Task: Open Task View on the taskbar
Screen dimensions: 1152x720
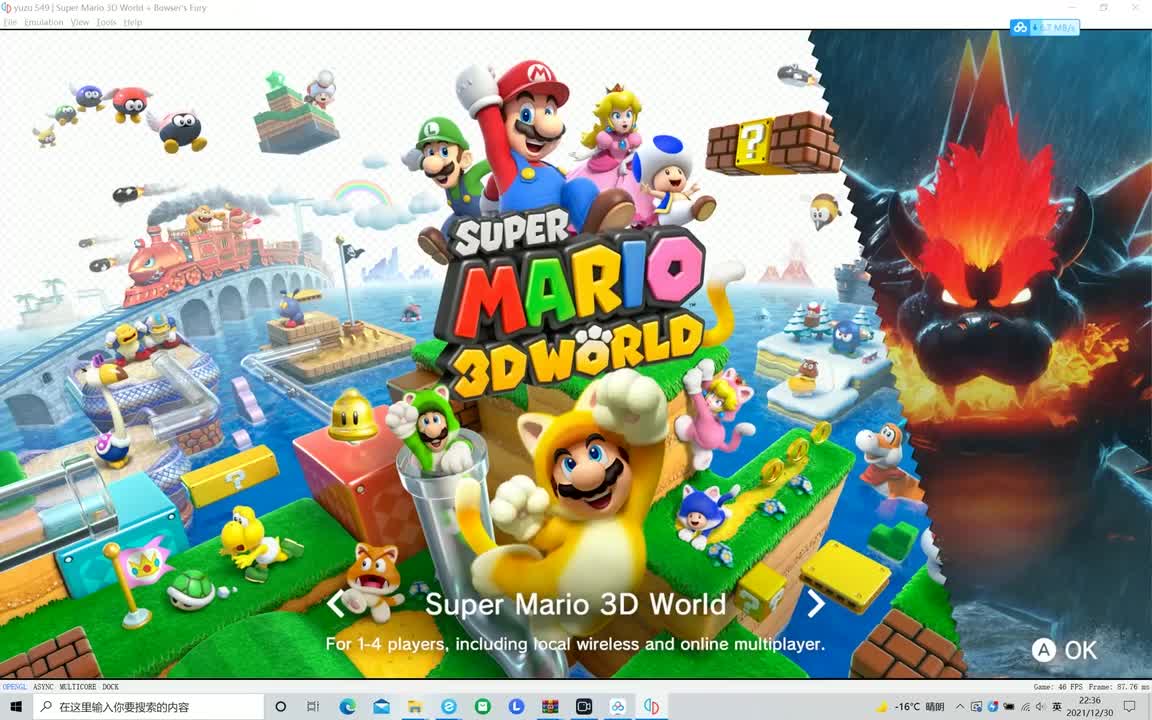Action: [x=313, y=706]
